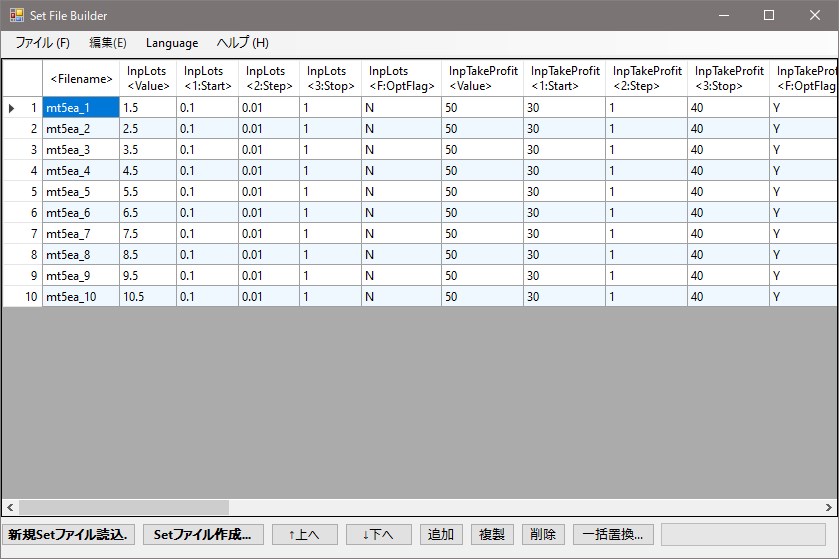This screenshot has height=559, width=839.
Task: Move row up with ↑上へ button
Action: pos(304,534)
